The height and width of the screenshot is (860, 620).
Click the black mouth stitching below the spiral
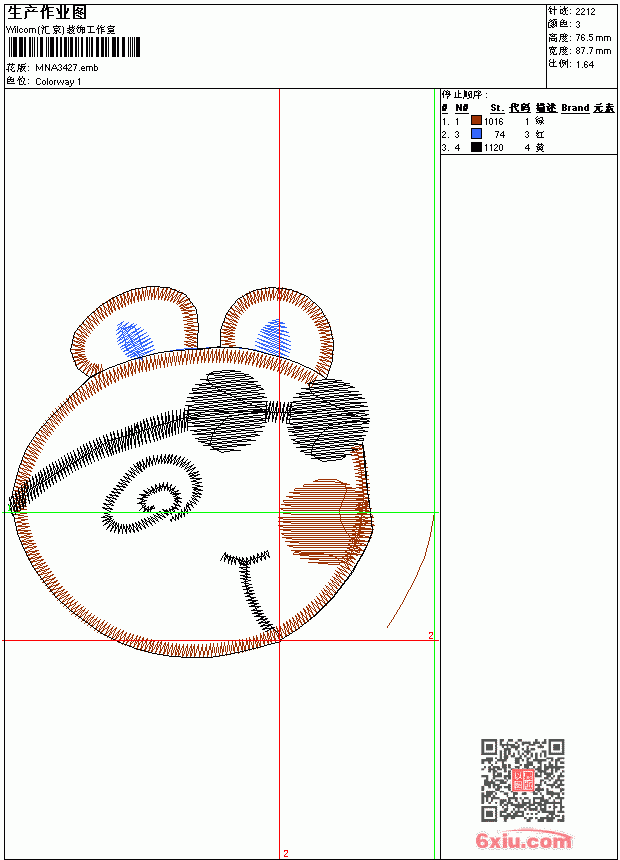[251, 592]
